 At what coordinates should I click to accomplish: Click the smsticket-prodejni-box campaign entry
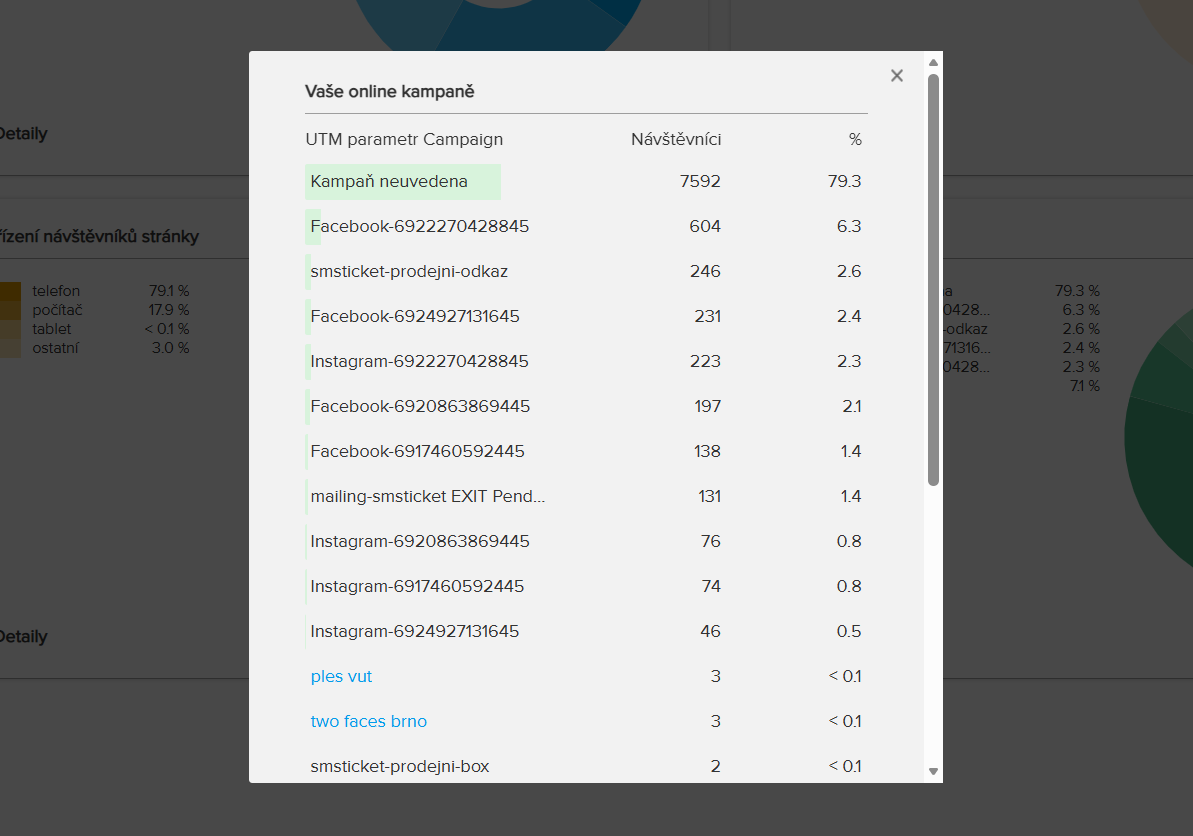click(399, 767)
